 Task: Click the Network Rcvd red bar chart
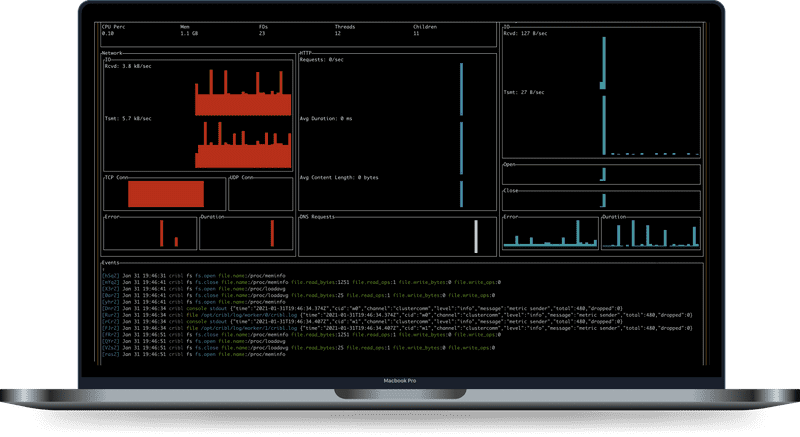pos(242,97)
